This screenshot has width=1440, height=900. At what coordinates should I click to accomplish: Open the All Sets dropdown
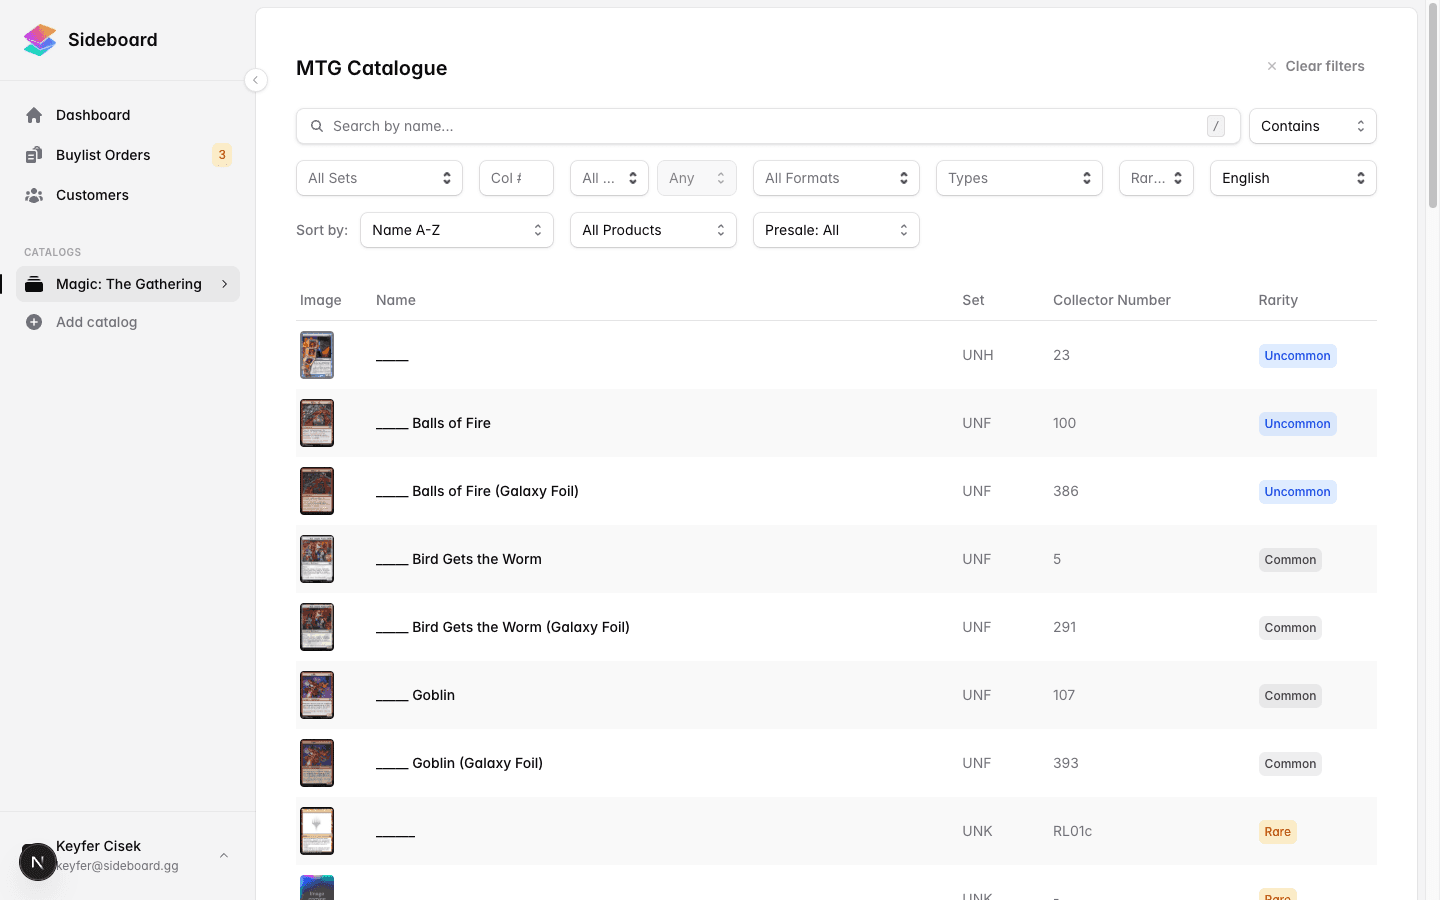click(379, 178)
